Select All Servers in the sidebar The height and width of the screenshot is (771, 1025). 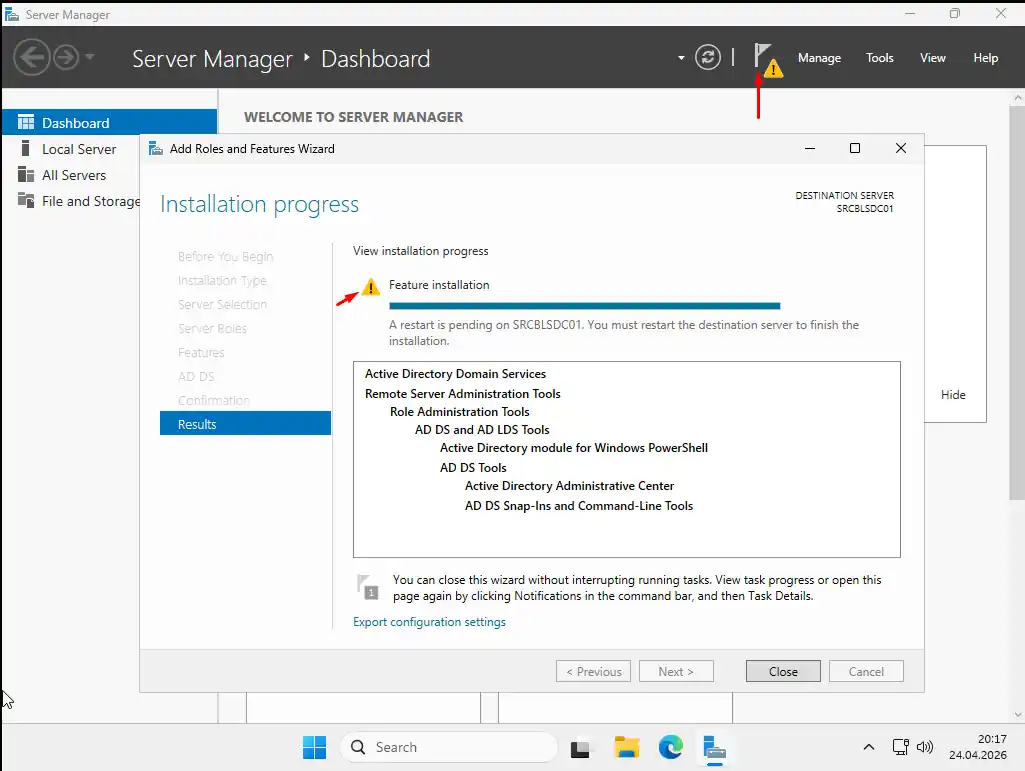pos(73,175)
